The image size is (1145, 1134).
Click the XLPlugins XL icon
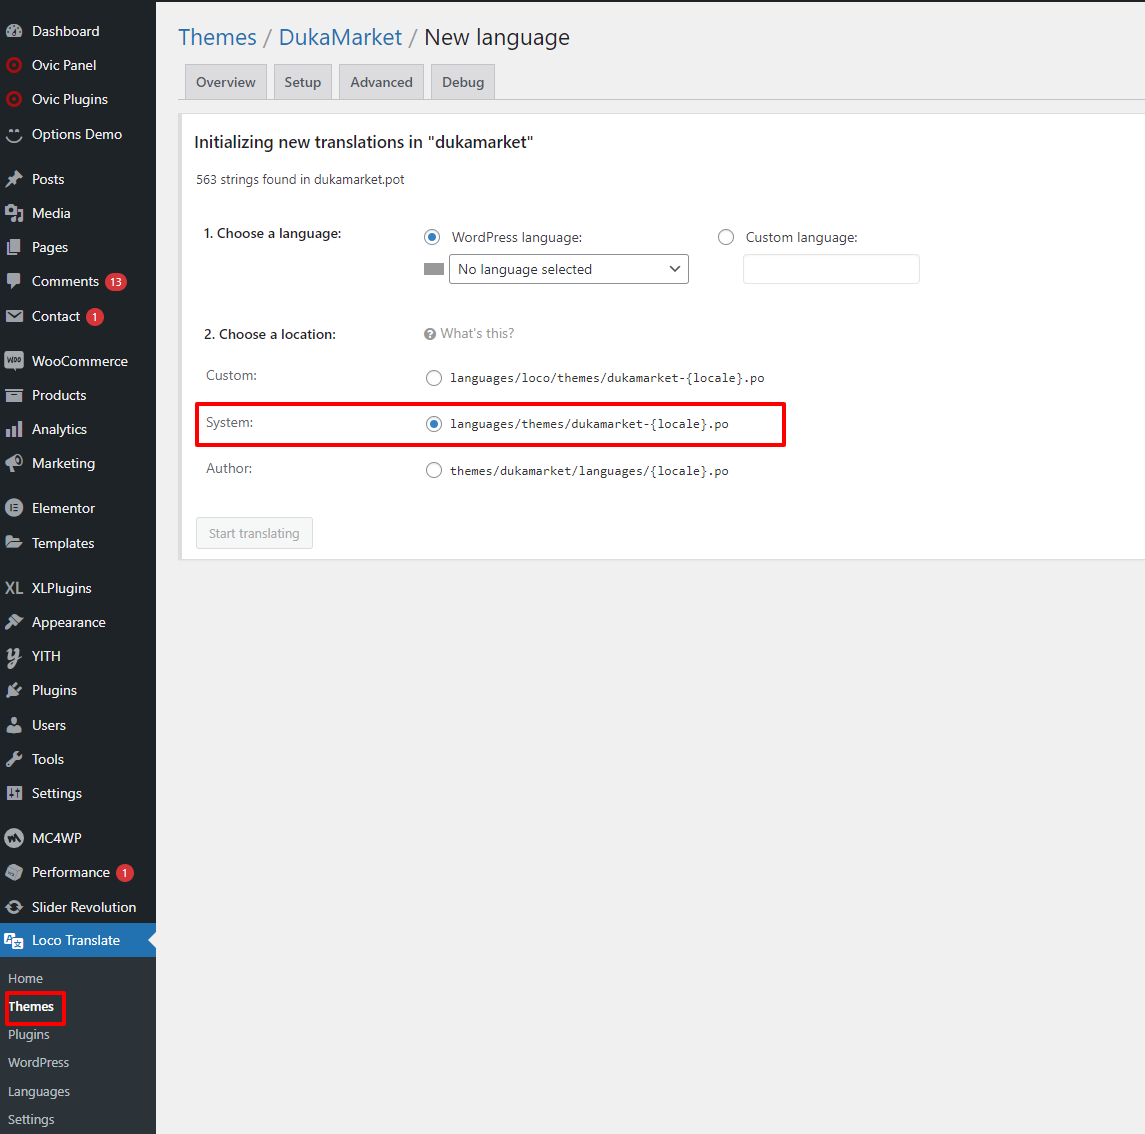click(x=14, y=588)
